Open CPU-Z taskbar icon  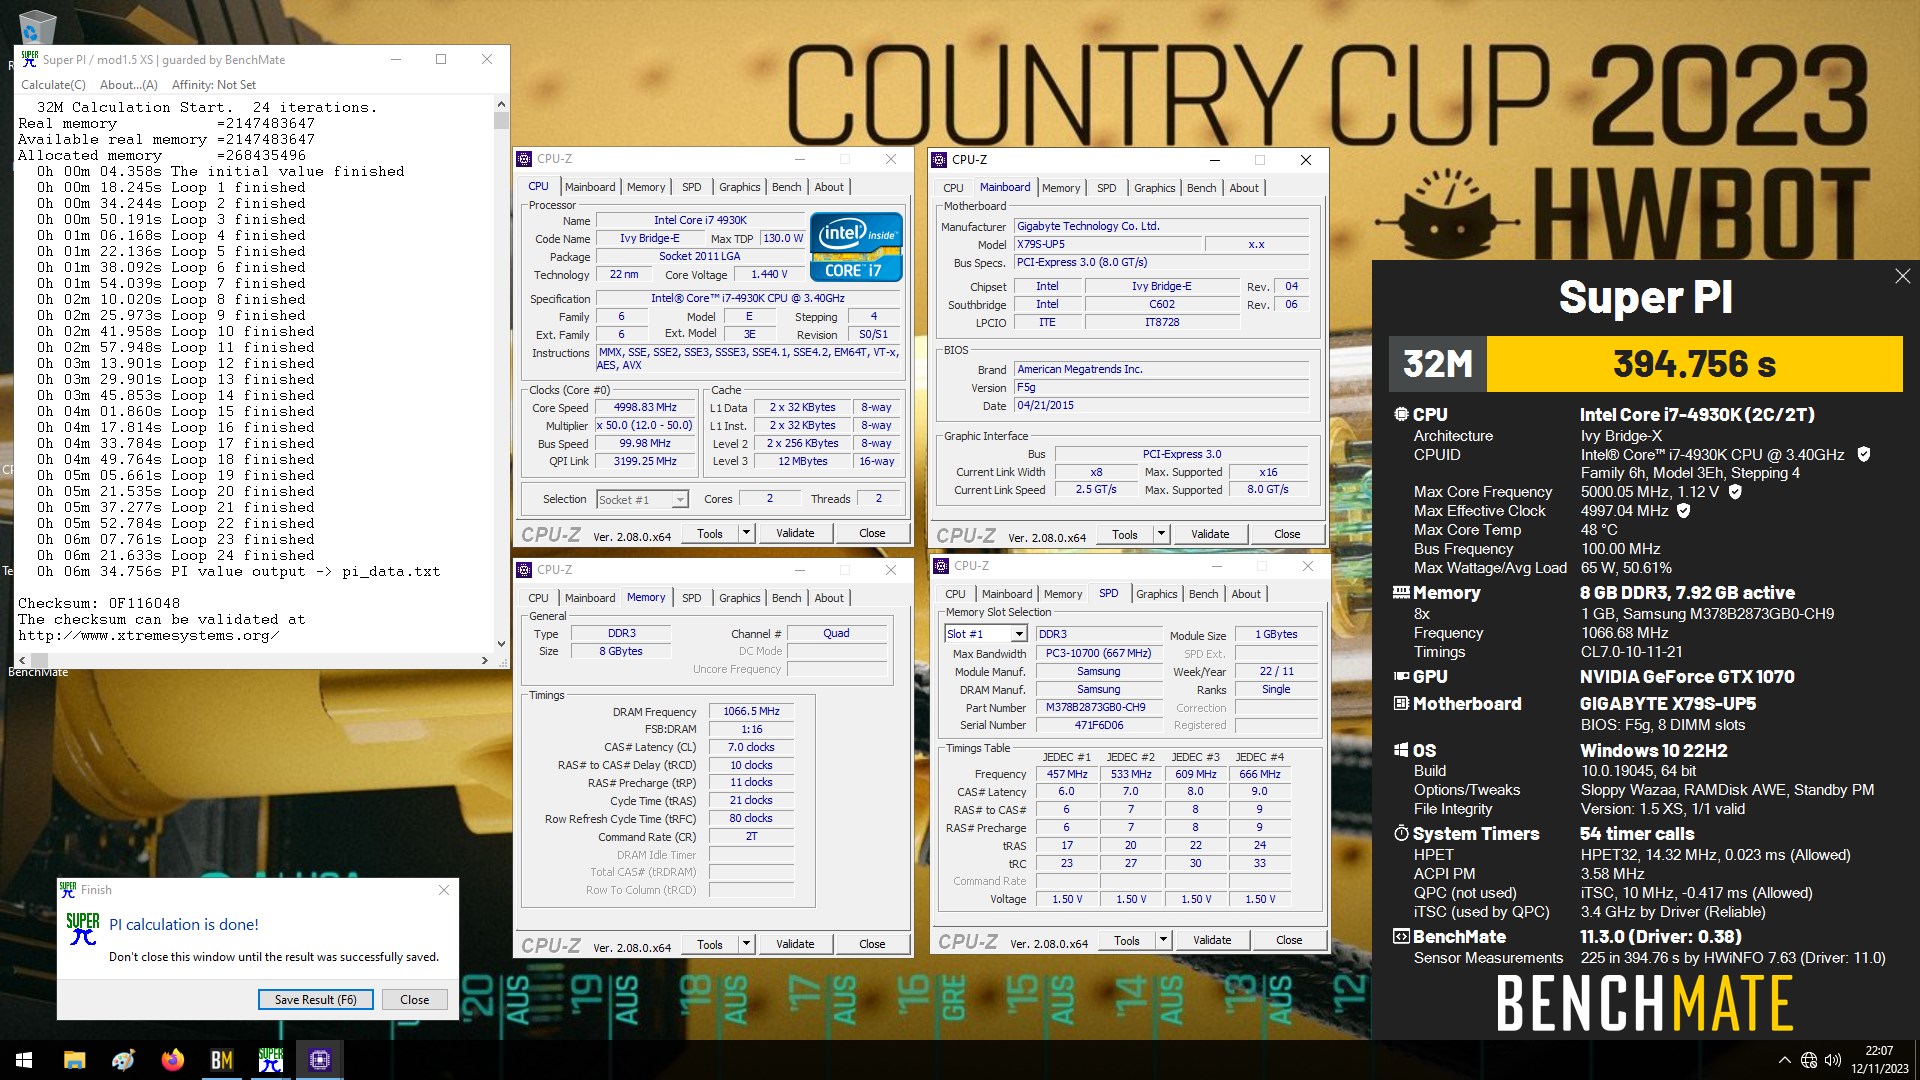click(320, 1060)
